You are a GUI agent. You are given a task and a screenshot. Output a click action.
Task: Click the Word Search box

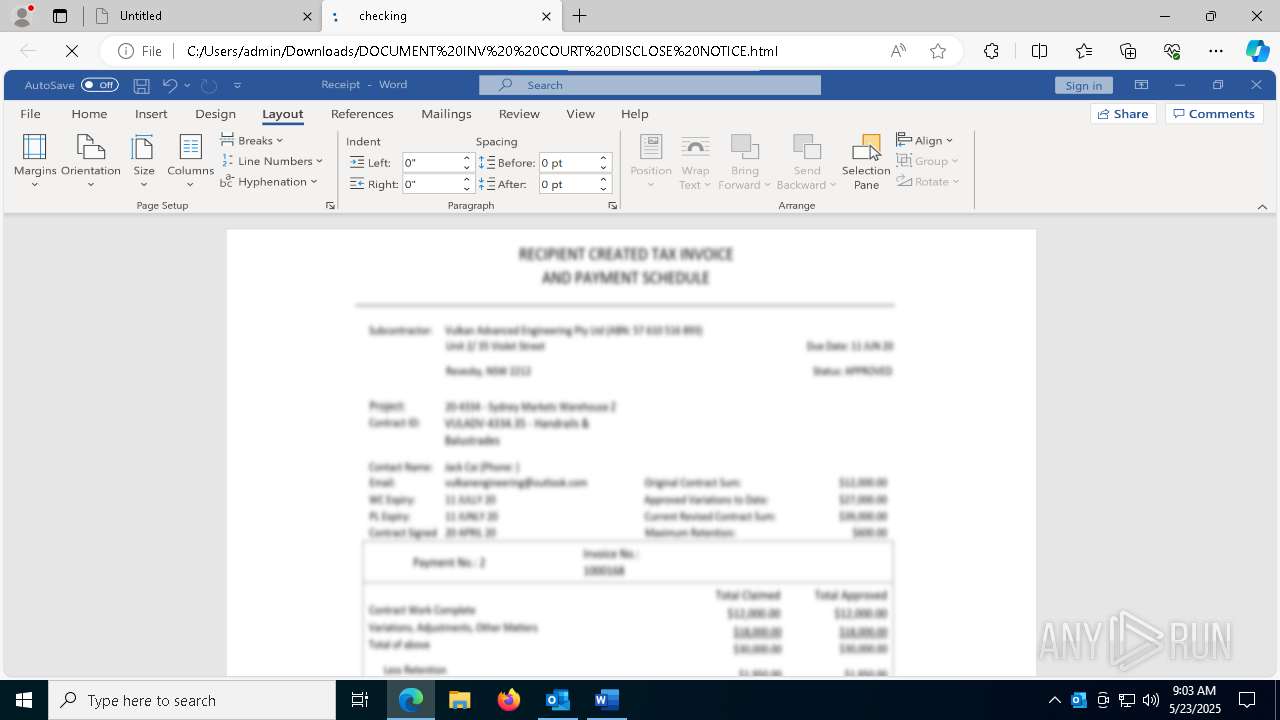pyautogui.click(x=650, y=85)
